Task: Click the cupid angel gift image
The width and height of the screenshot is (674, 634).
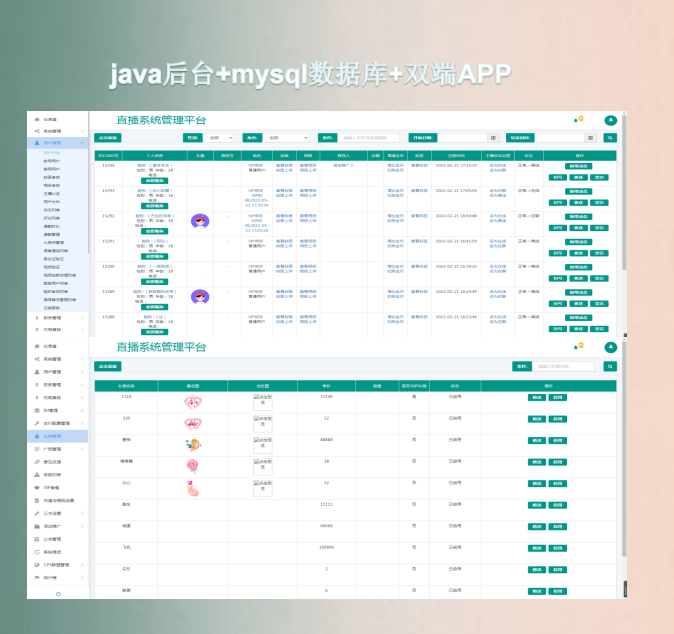Action: coord(193,445)
